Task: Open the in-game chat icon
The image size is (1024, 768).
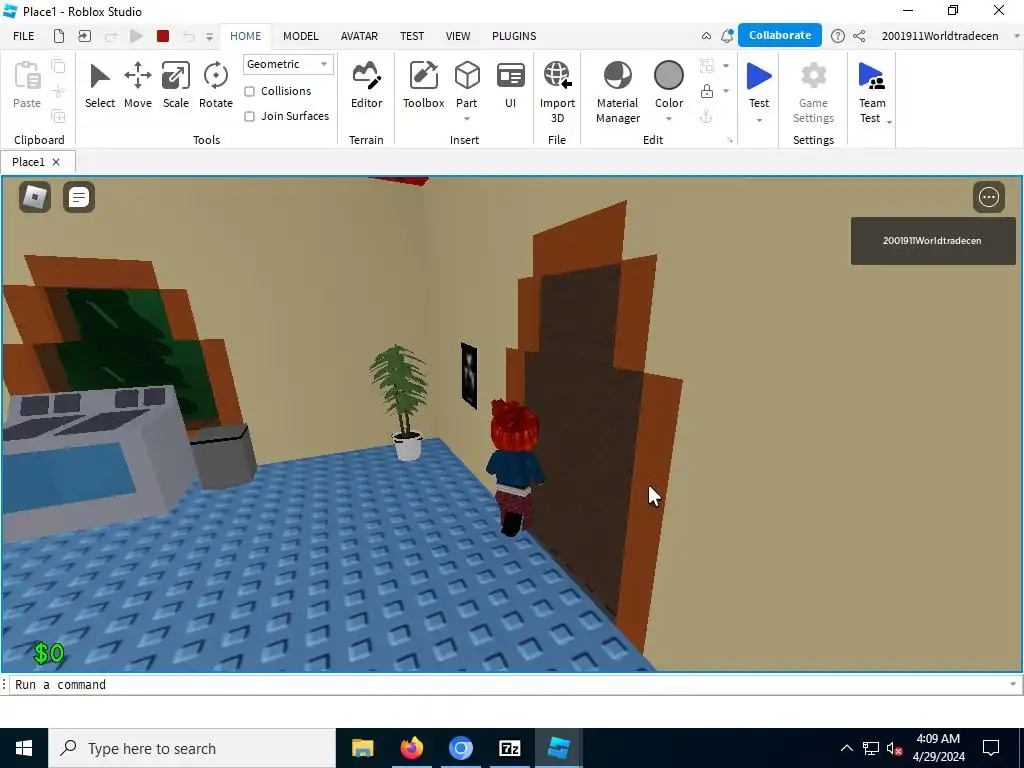Action: (79, 197)
